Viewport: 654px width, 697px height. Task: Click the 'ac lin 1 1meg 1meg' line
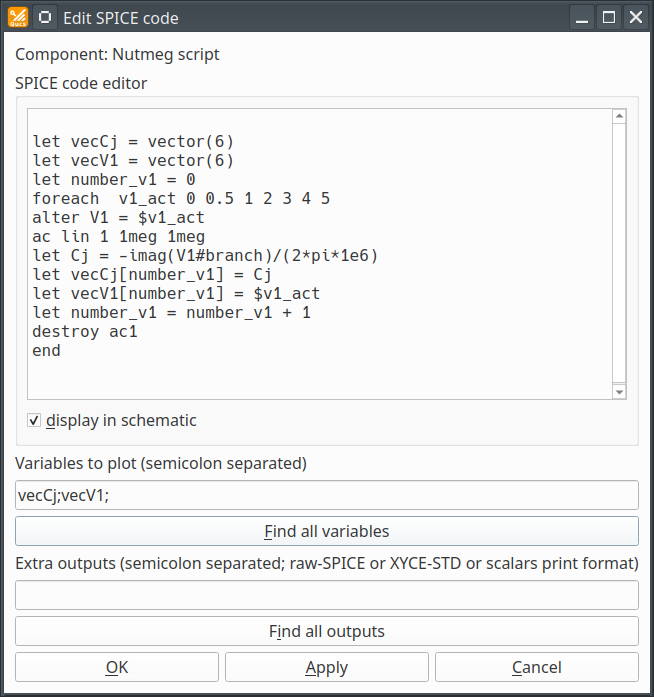(x=118, y=237)
